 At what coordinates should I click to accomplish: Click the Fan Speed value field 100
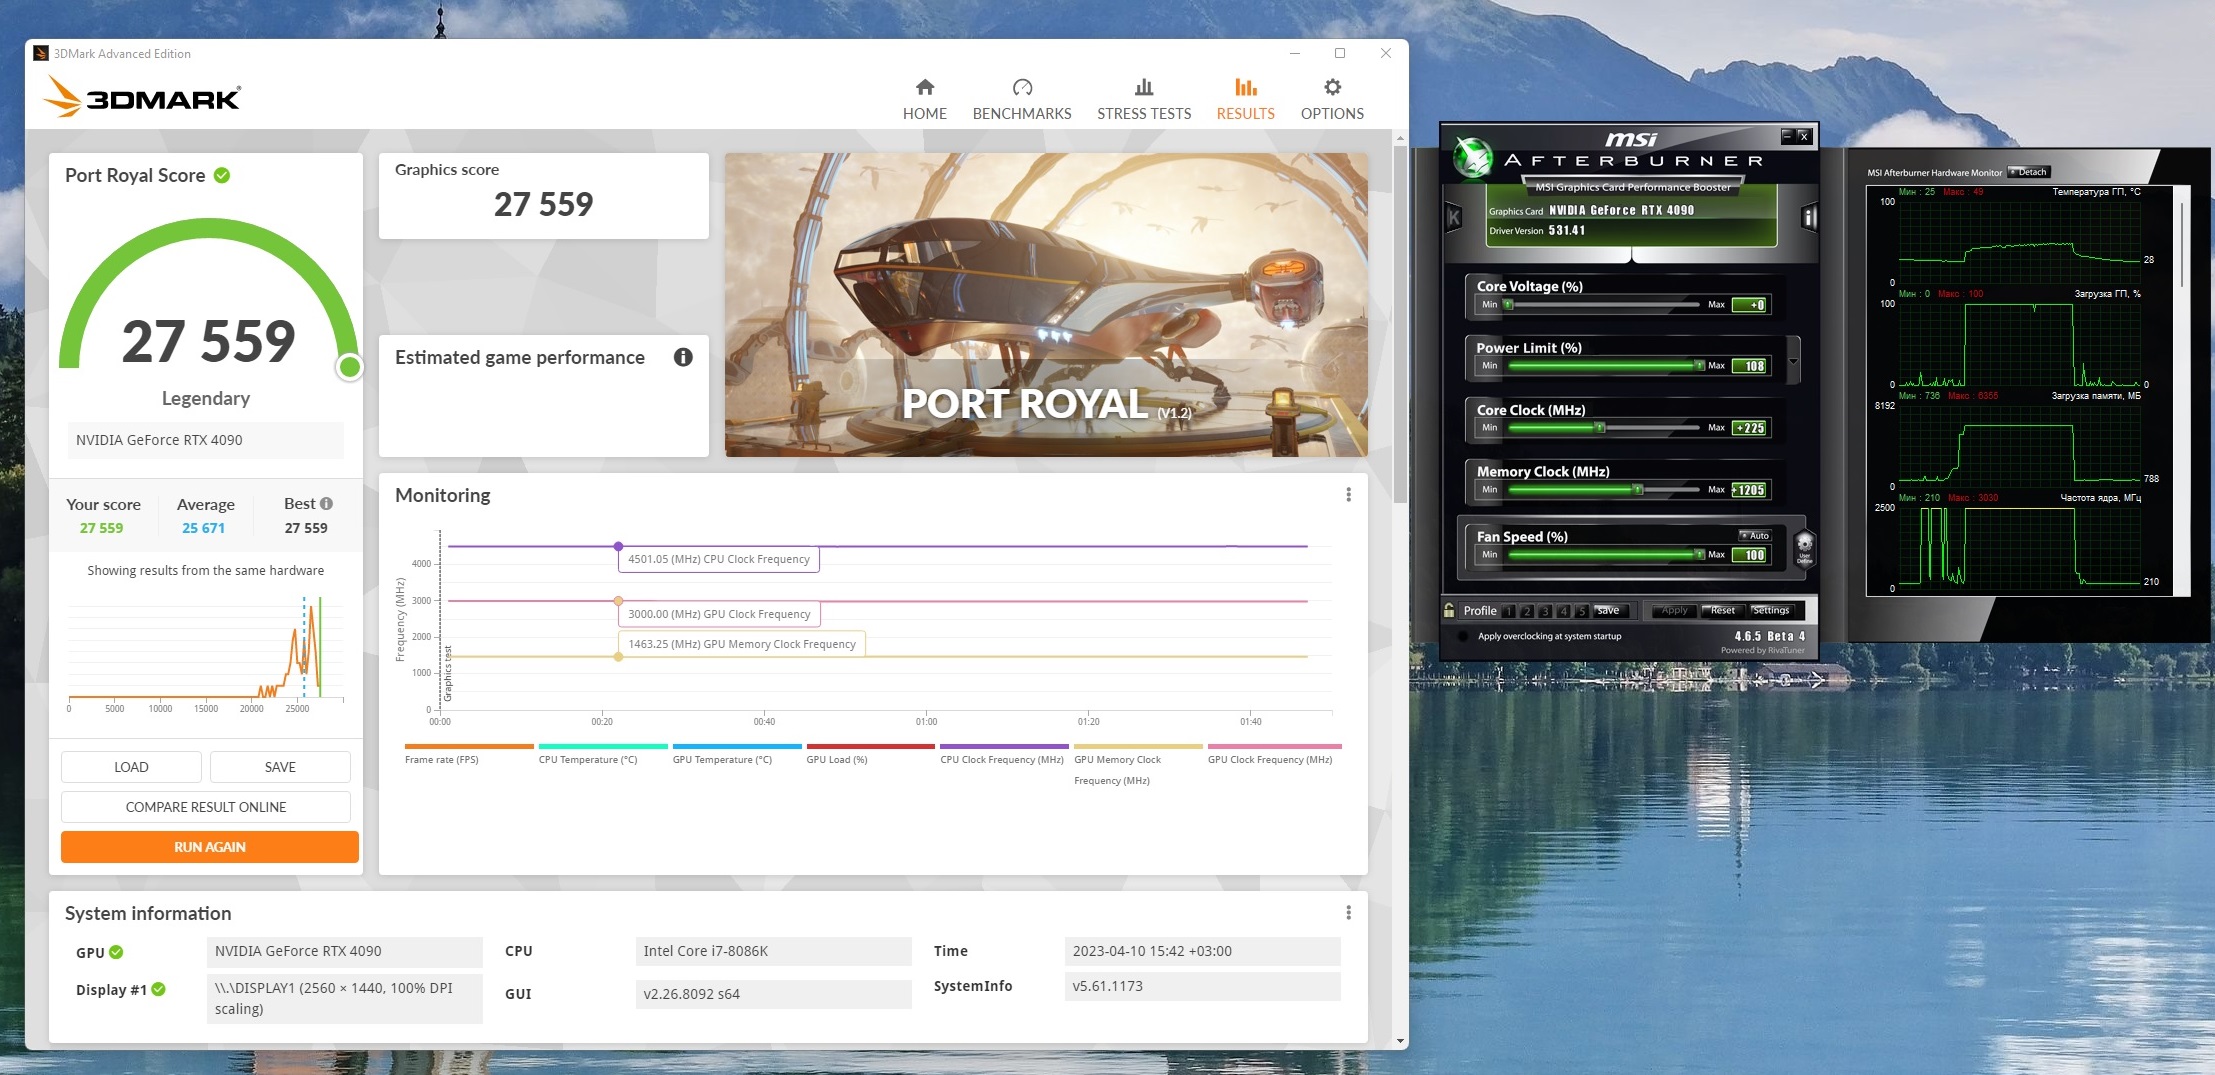tap(1750, 555)
